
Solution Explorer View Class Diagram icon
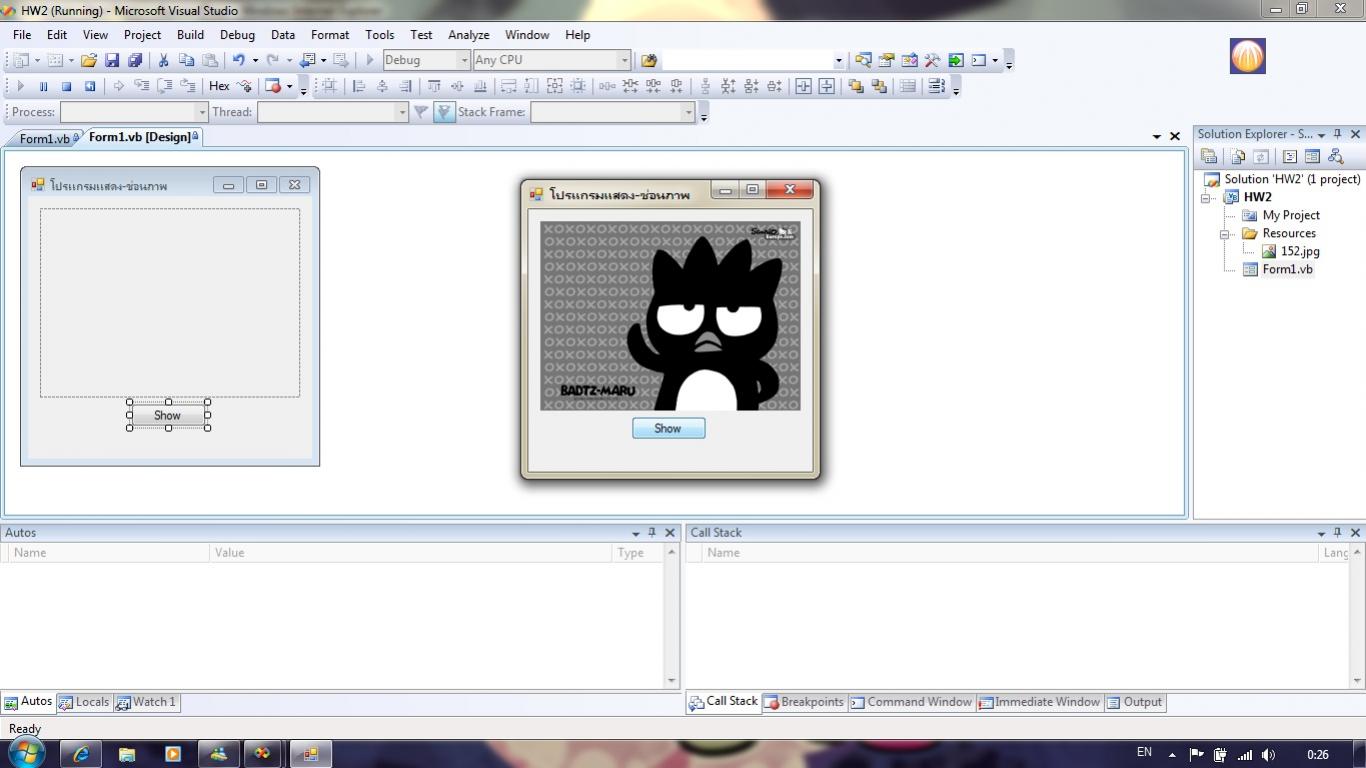1336,156
